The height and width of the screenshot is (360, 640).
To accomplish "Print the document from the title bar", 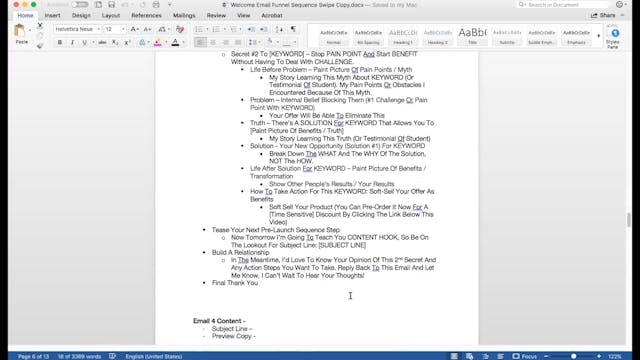I will [156, 5].
